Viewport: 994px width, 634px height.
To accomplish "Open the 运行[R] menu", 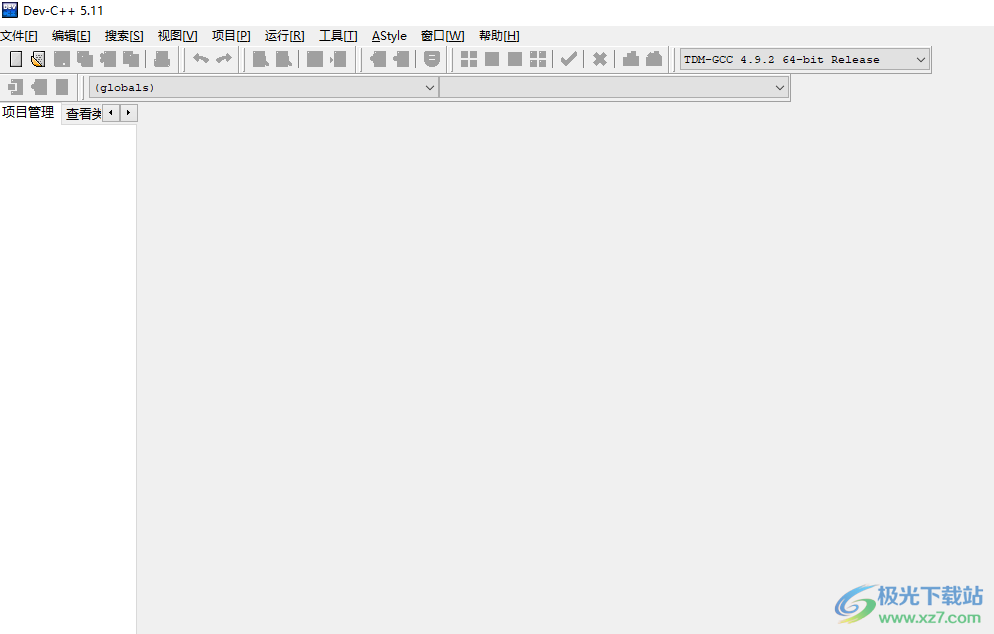I will coord(285,36).
